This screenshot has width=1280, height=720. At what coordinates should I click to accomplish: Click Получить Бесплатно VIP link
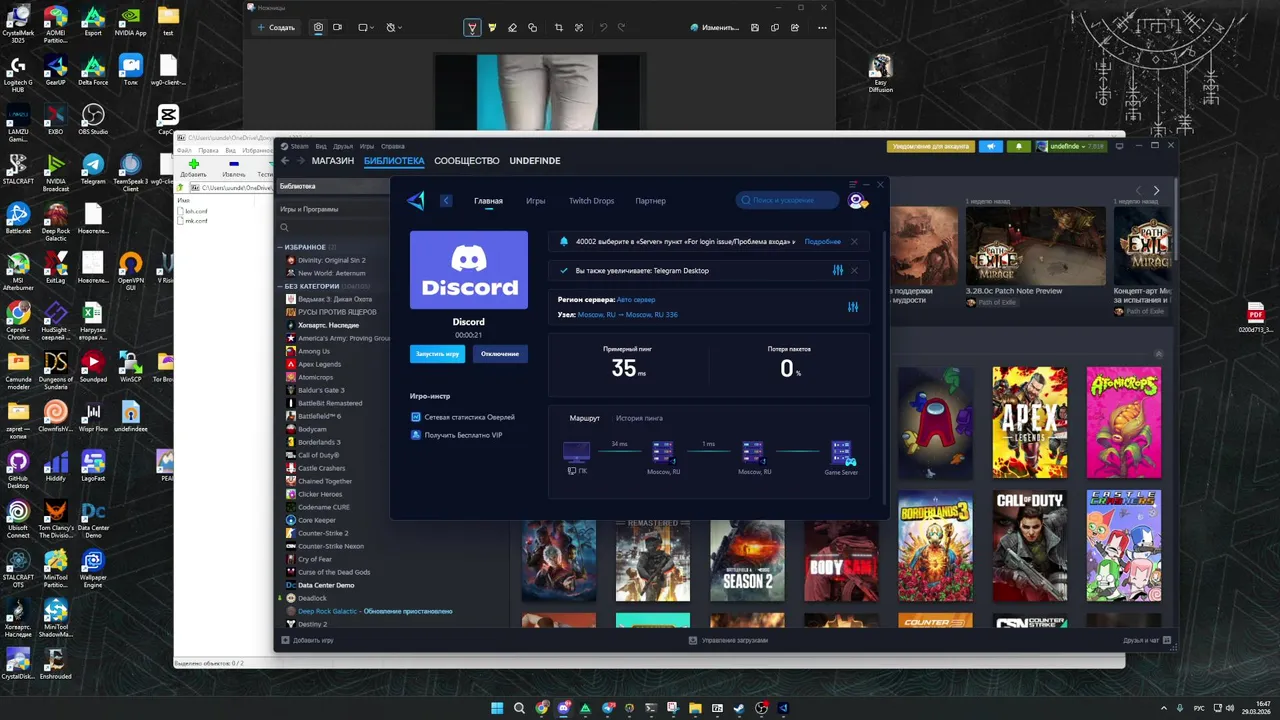click(457, 435)
